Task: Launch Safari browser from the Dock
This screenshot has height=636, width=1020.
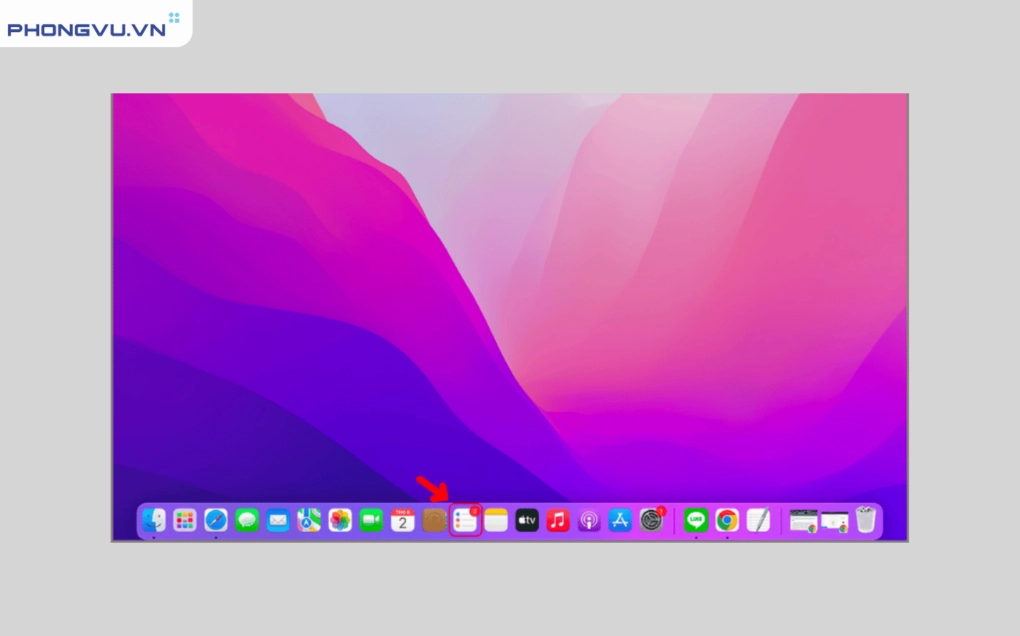Action: click(x=216, y=520)
